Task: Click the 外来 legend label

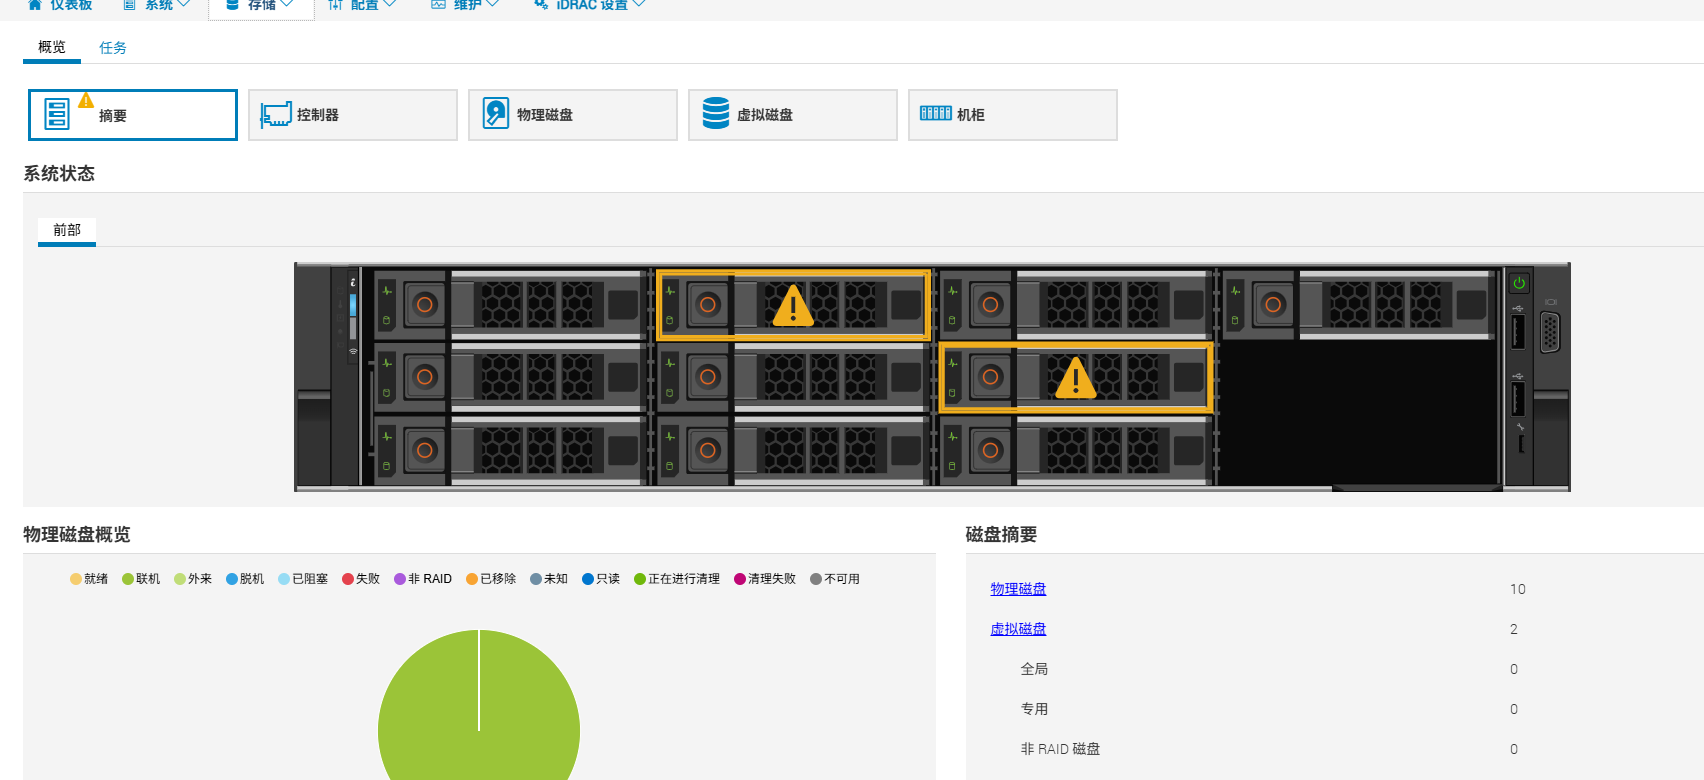Action: coord(200,579)
